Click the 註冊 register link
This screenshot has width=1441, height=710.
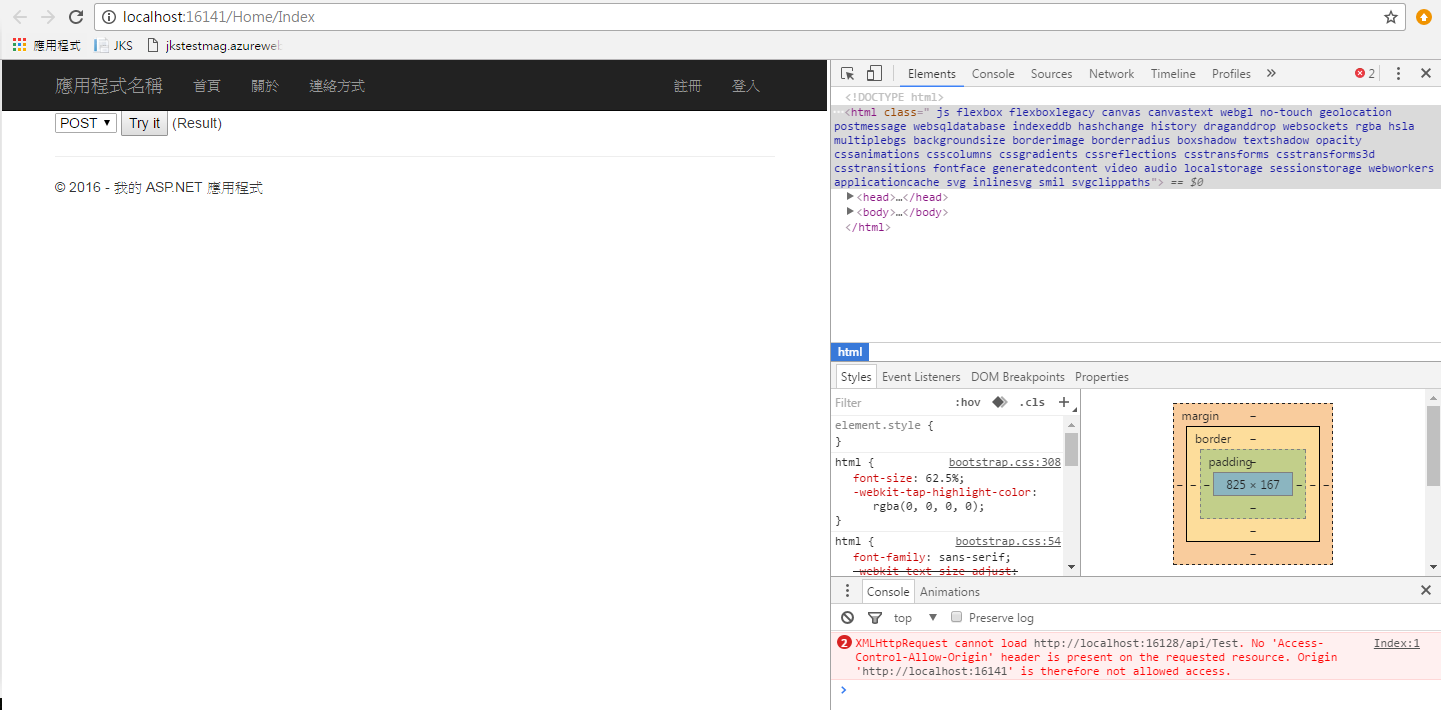[688, 86]
